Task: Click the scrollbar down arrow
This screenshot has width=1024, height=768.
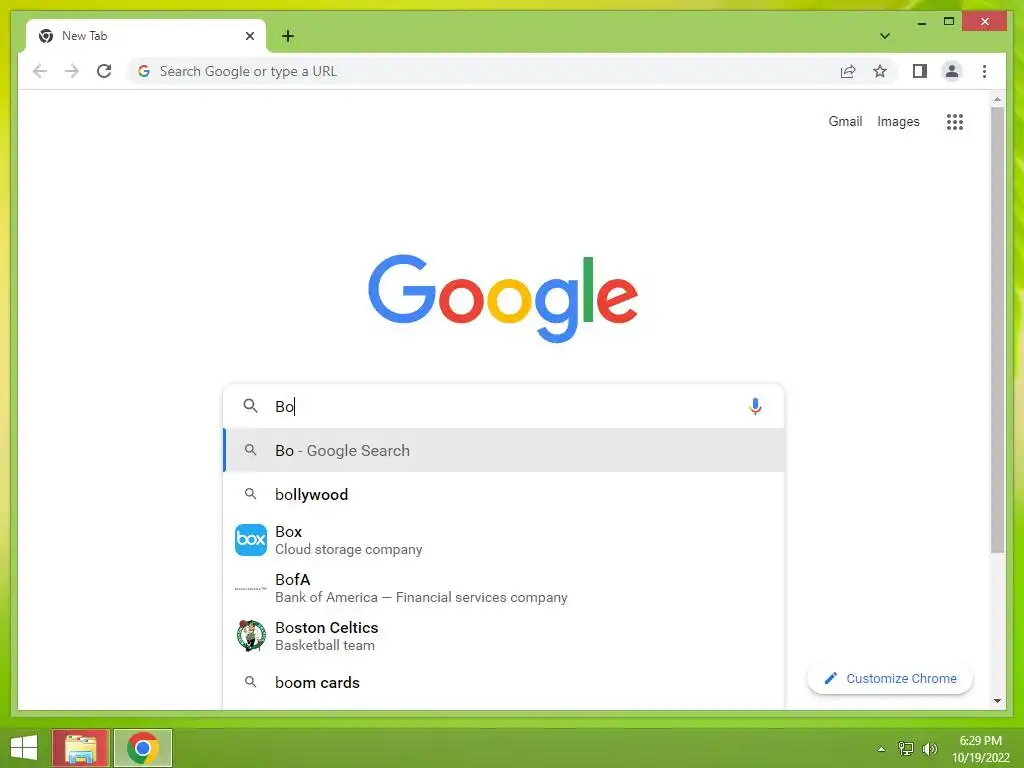Action: pyautogui.click(x=997, y=701)
